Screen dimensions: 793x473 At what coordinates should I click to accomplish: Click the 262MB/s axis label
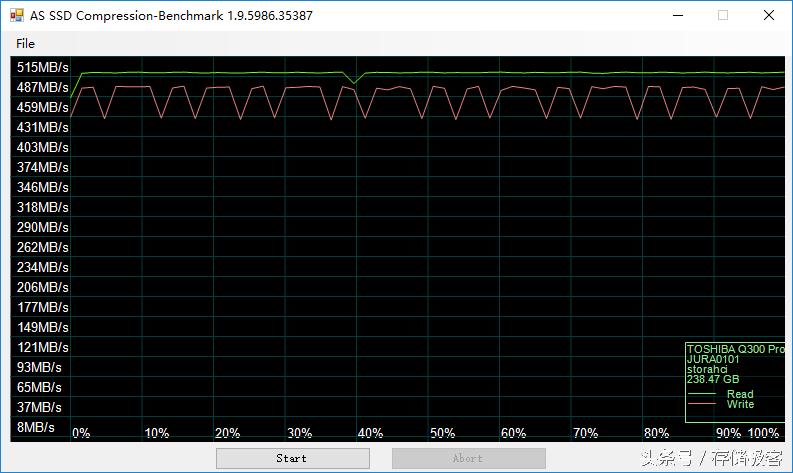click(x=42, y=247)
